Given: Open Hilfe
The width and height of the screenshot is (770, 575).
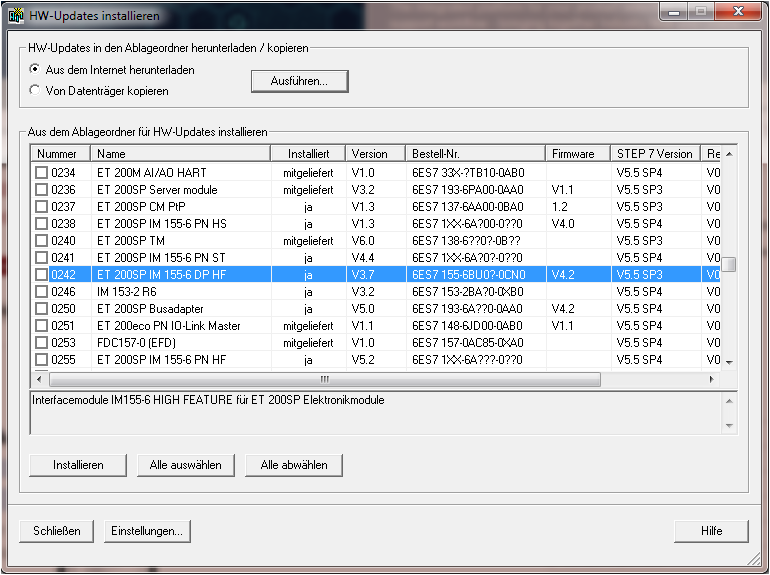Looking at the screenshot, I should coord(711,531).
